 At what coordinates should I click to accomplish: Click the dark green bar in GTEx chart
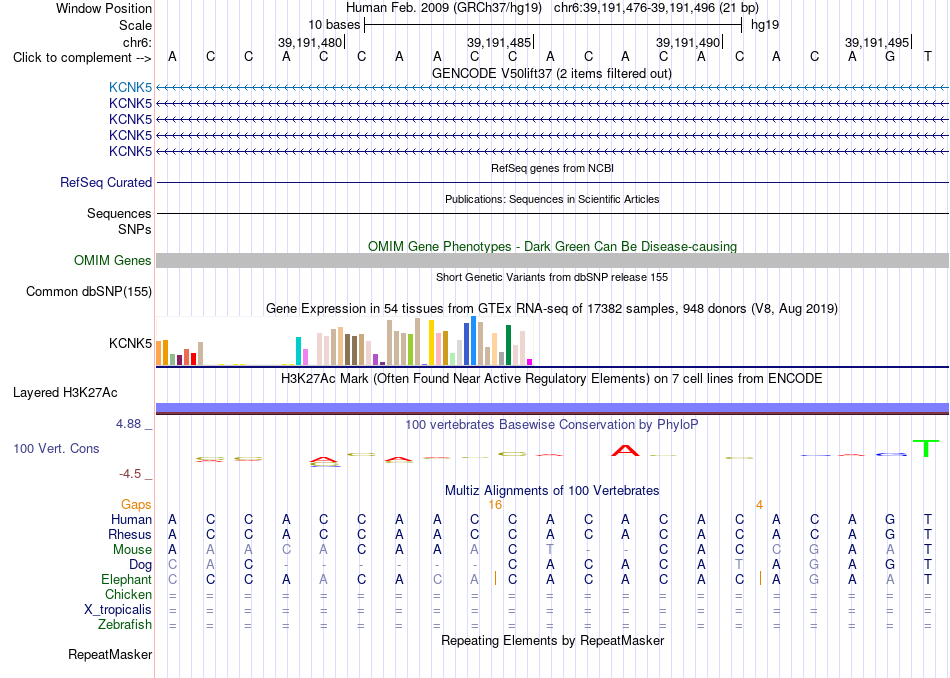[x=508, y=345]
